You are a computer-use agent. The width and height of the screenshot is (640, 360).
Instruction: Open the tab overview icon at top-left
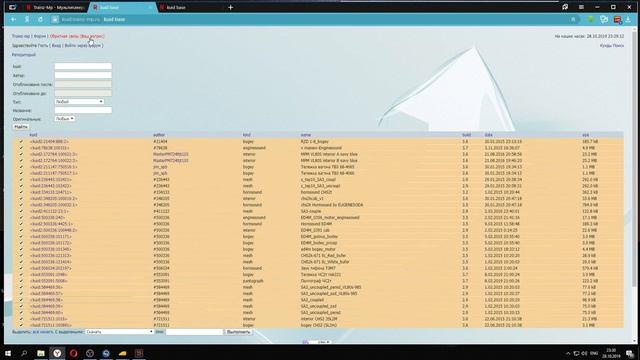click(12, 7)
